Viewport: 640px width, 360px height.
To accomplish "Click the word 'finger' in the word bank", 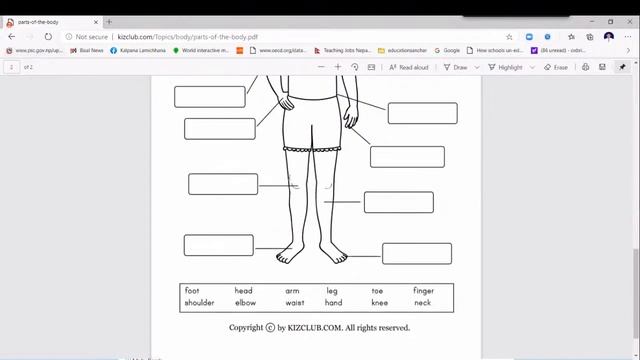I will (x=423, y=291).
